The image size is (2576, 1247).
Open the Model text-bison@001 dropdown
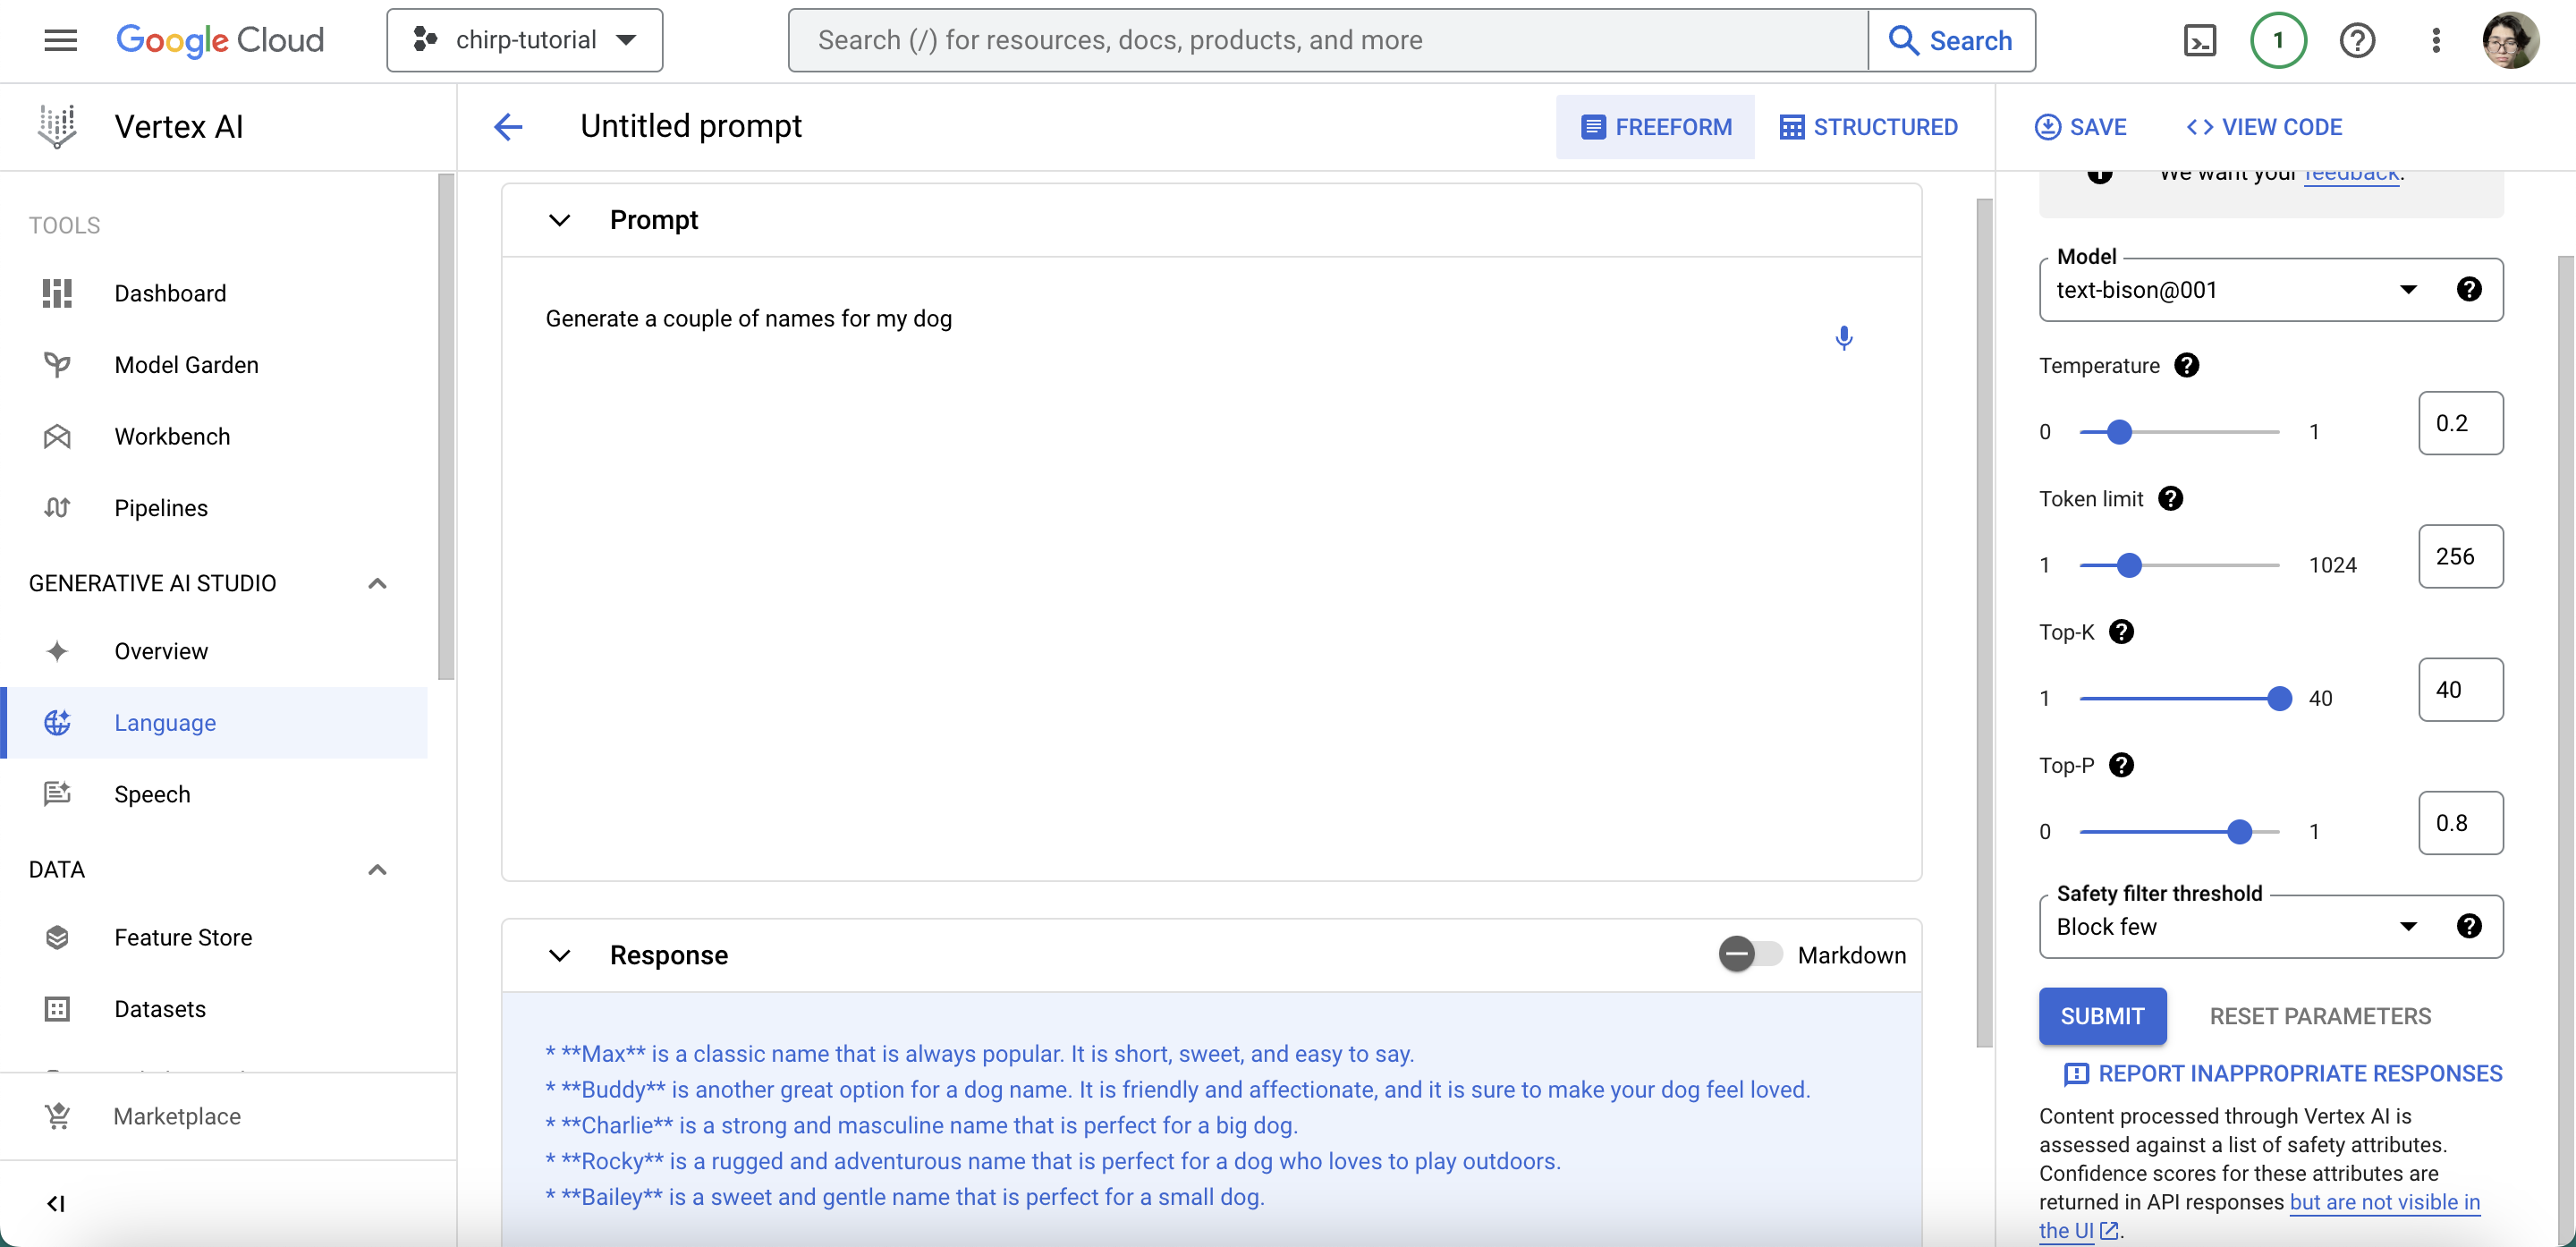click(2230, 290)
